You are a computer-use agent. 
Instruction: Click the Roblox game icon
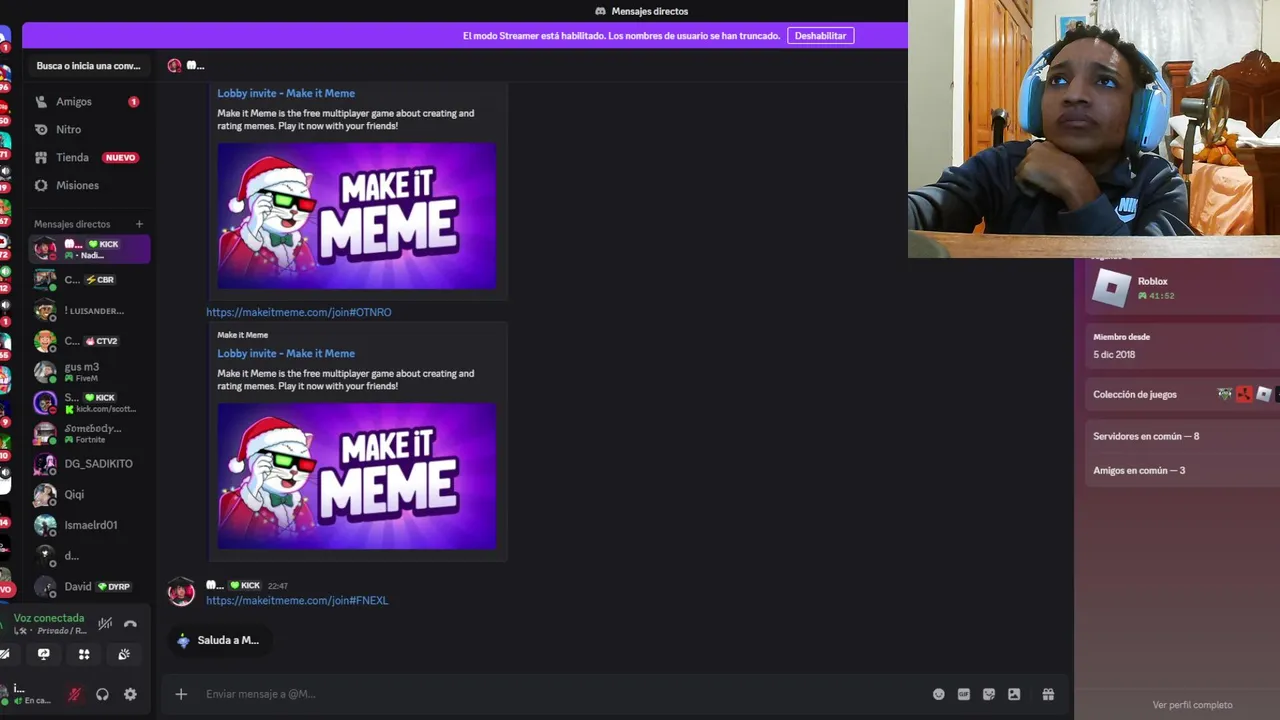coord(1111,288)
